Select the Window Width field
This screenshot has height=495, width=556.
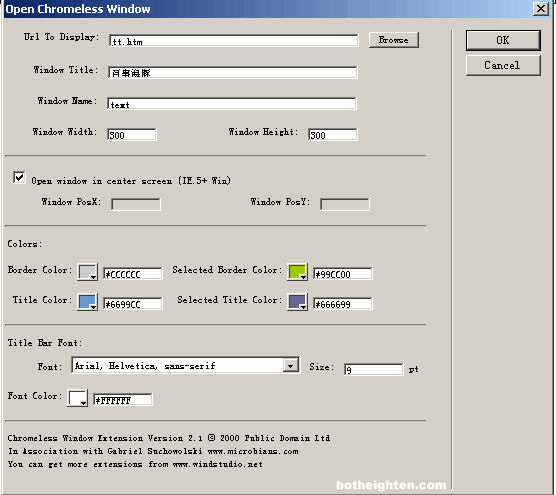pos(132,134)
